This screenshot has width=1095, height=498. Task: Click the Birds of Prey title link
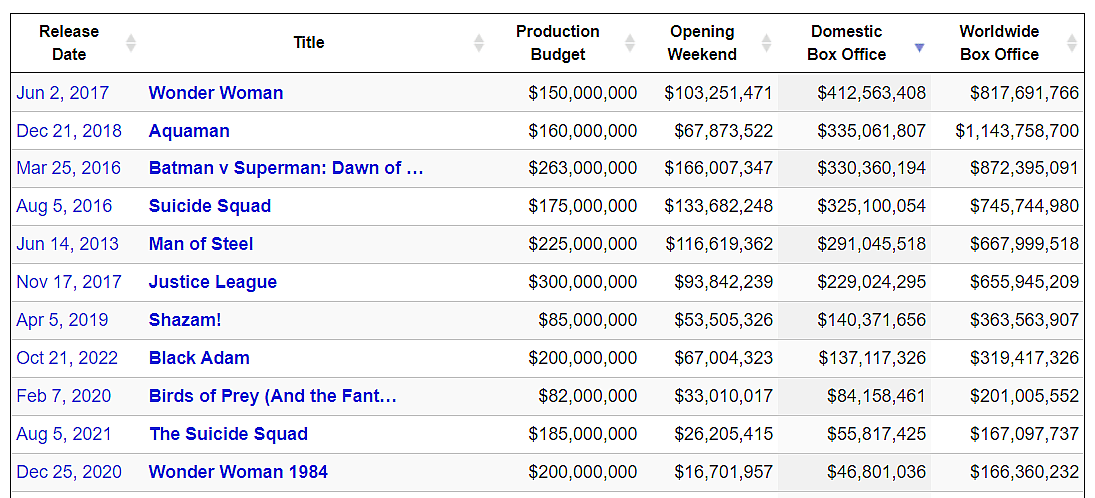273,396
